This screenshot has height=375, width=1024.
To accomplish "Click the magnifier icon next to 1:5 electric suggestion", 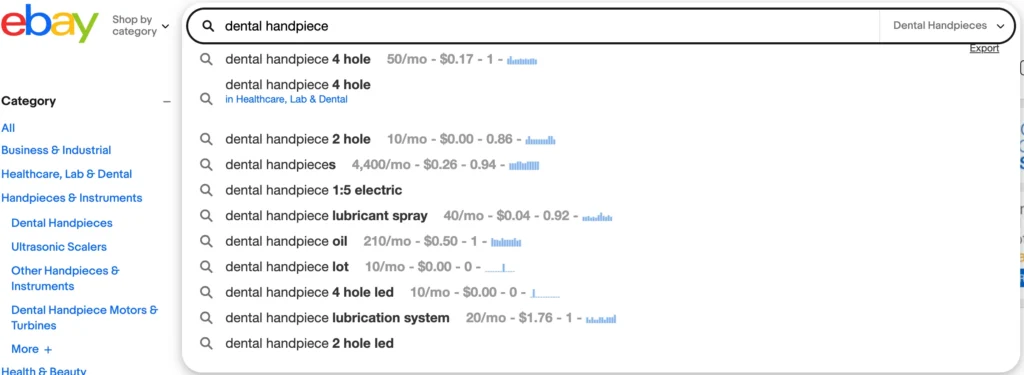I will tap(206, 190).
